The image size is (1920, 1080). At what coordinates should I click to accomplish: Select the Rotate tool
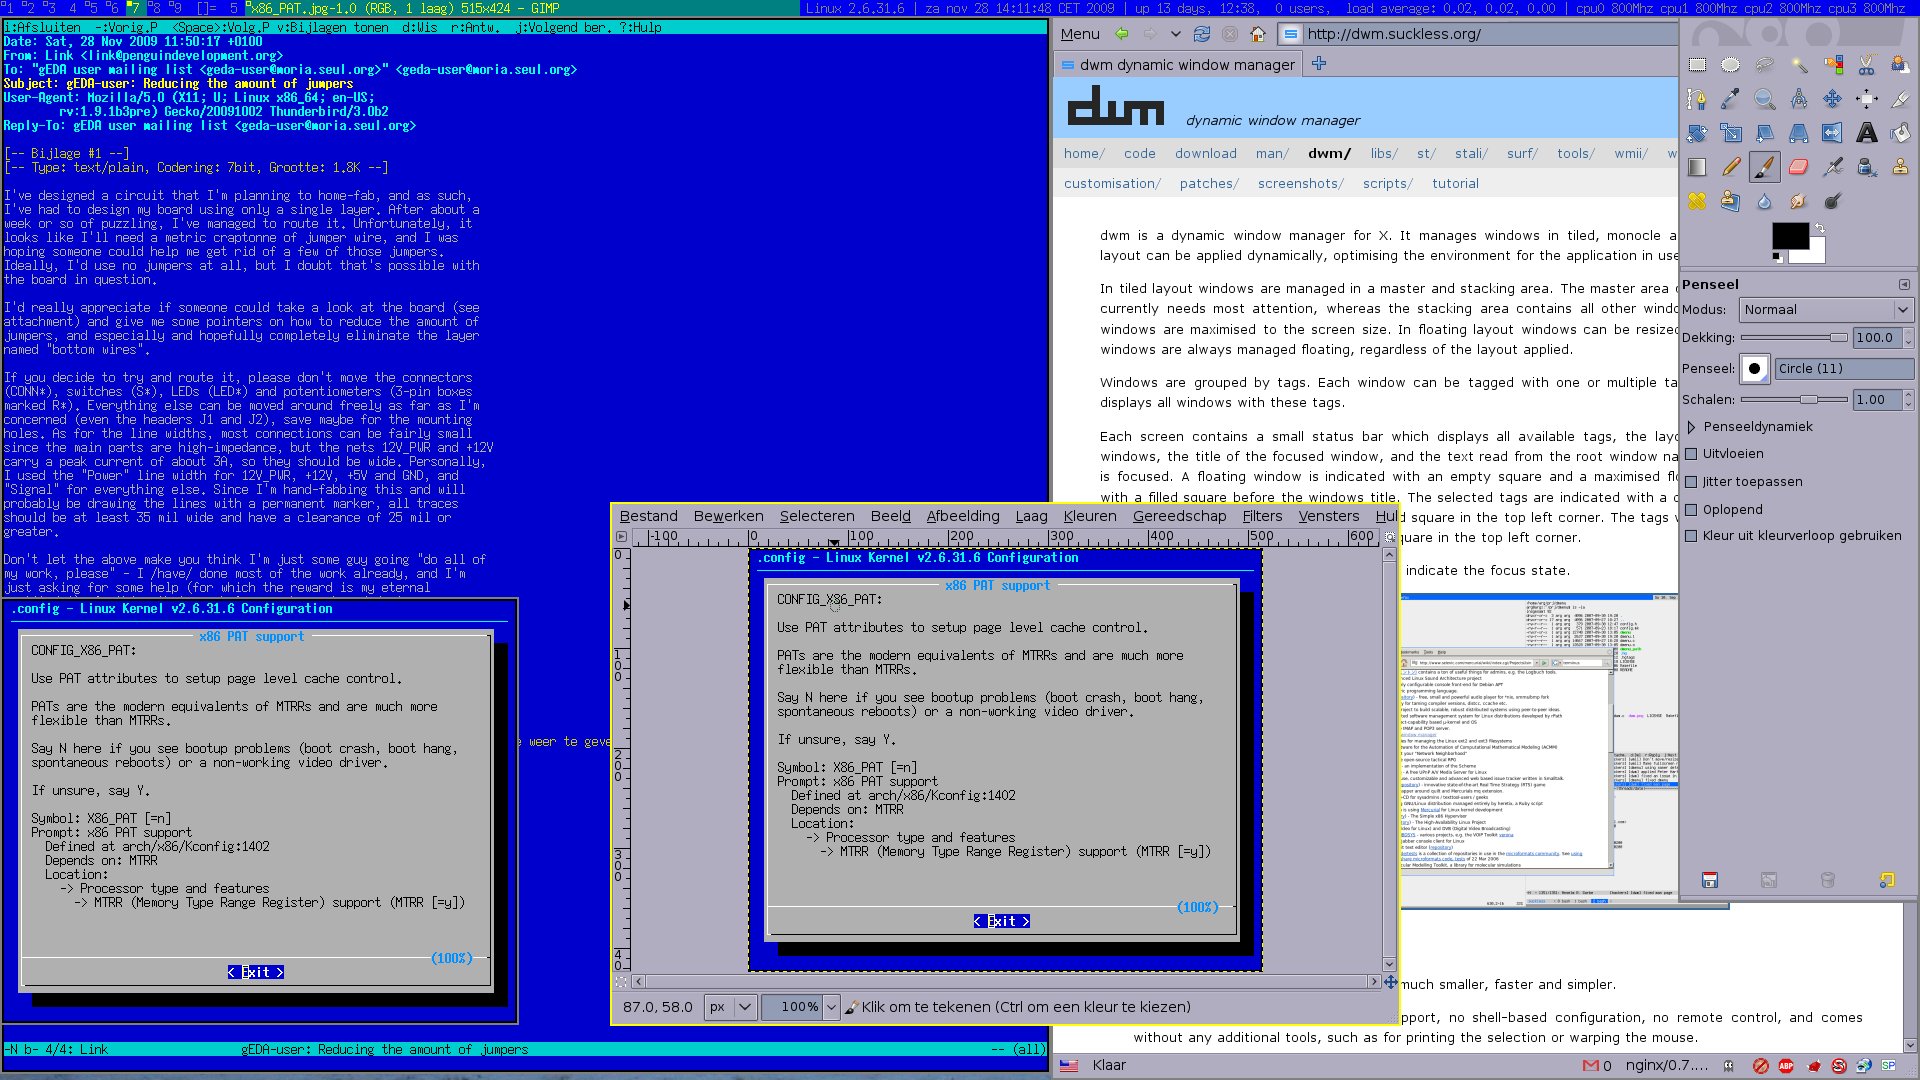tap(1697, 133)
